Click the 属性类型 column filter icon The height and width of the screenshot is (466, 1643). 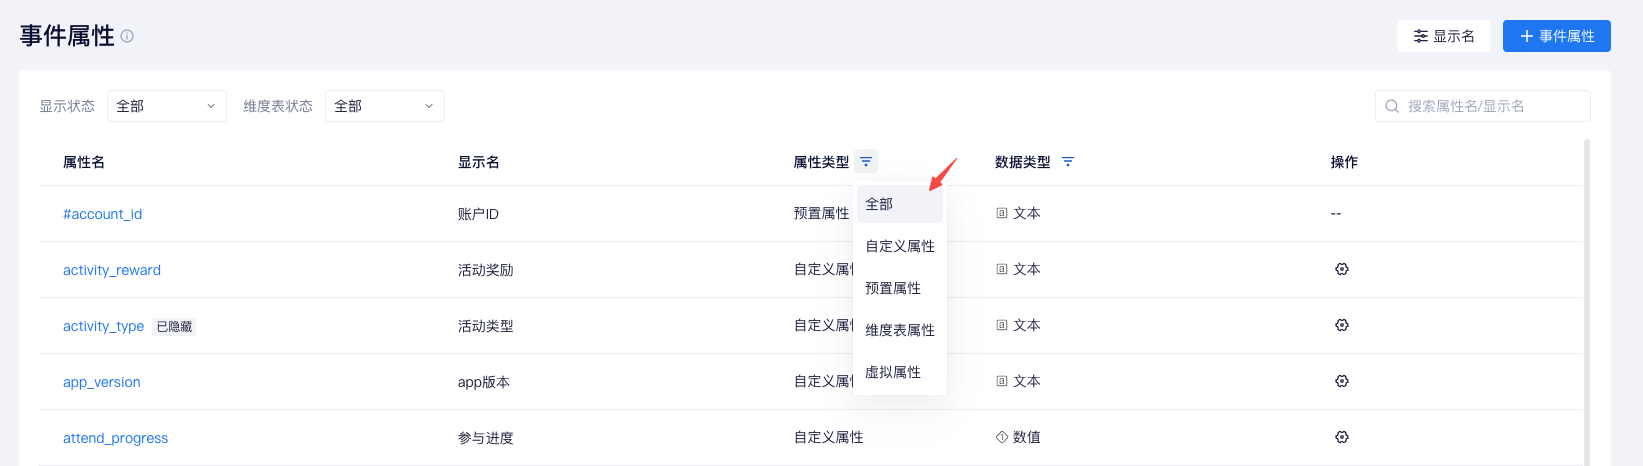(866, 161)
